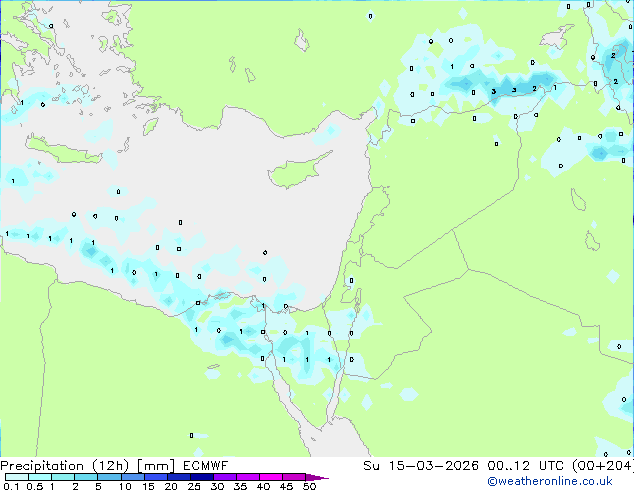Click the '10' legend value label
This screenshot has height=490, width=634.
125,486
